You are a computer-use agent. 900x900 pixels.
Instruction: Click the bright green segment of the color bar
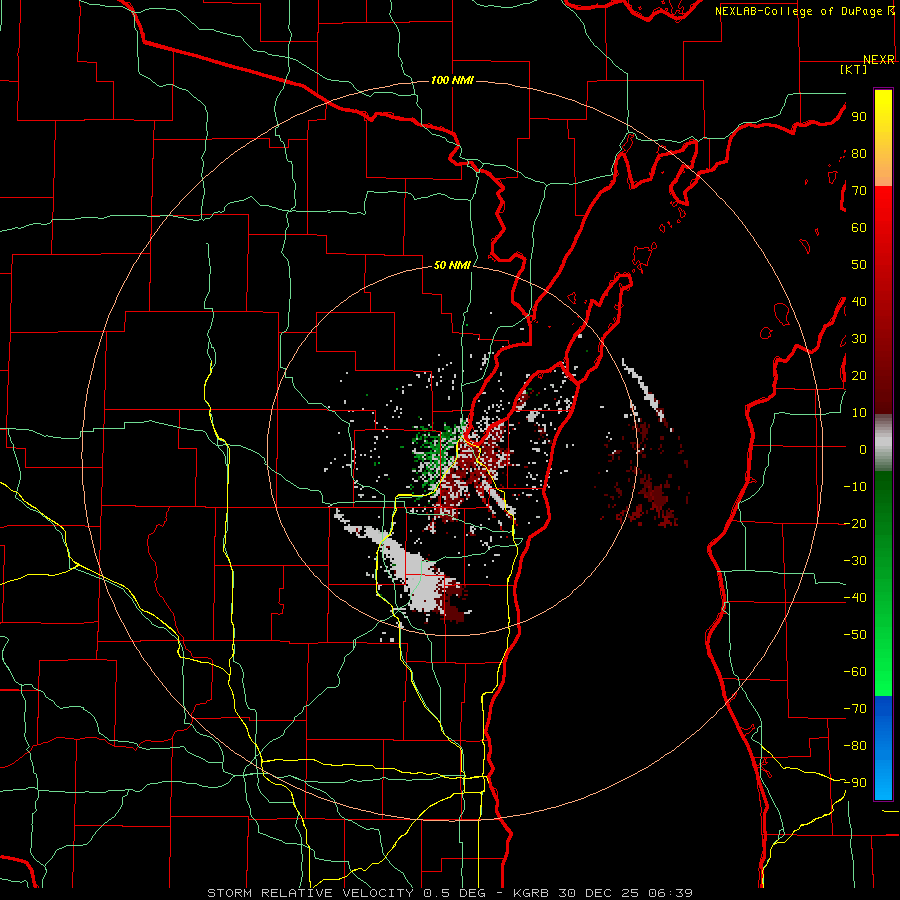(883, 643)
